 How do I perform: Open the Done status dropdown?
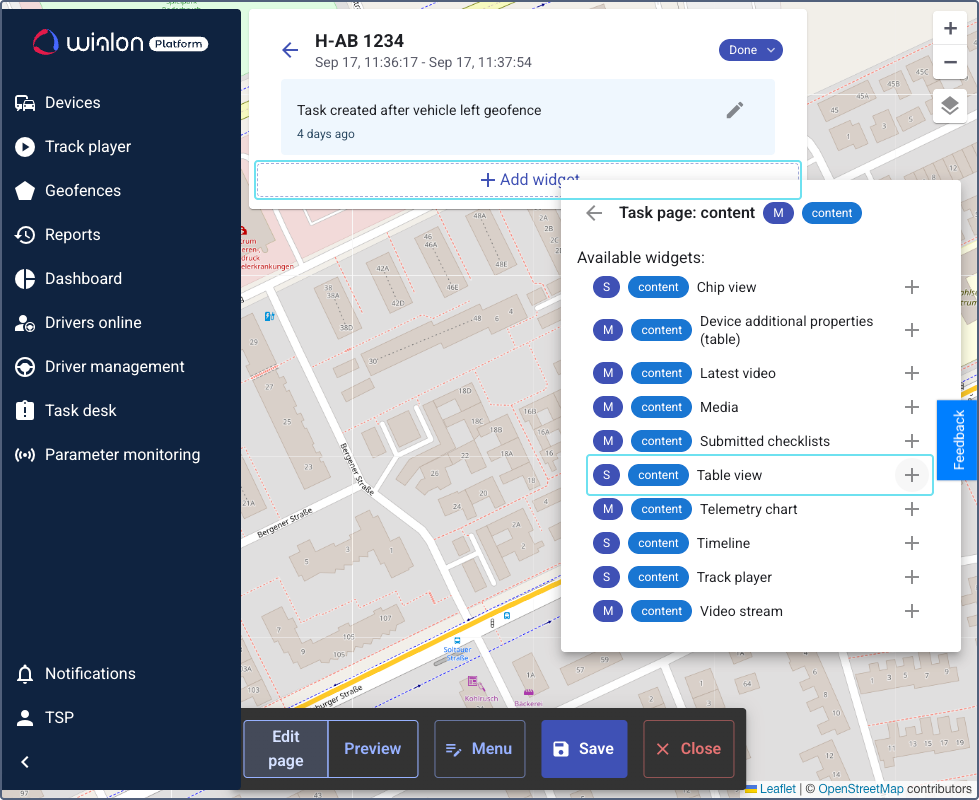pos(750,50)
